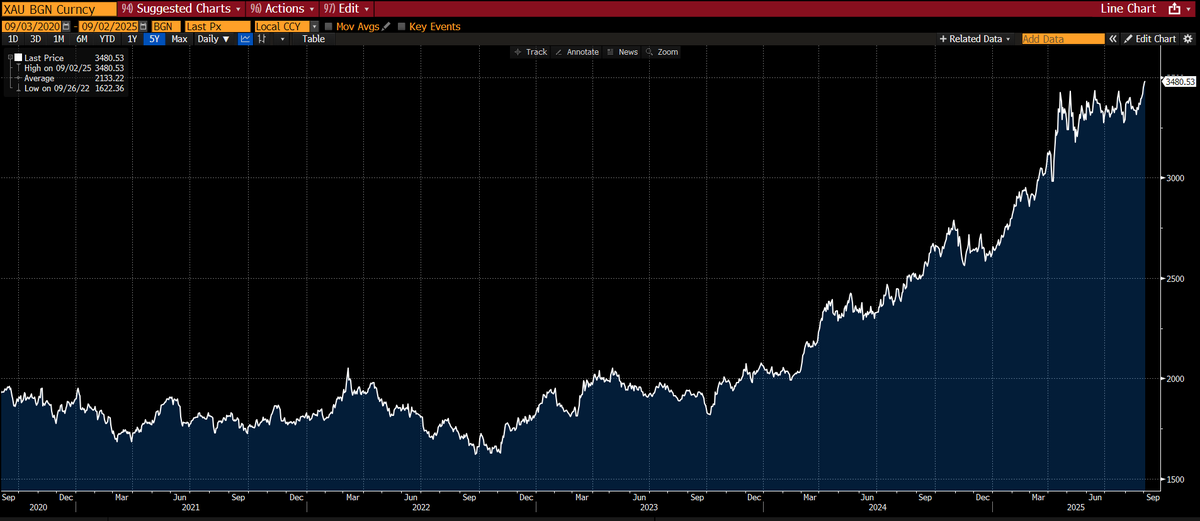Click the Low on 09/26/22 legend row
Viewport: 1200px width, 521px height.
coord(72,88)
